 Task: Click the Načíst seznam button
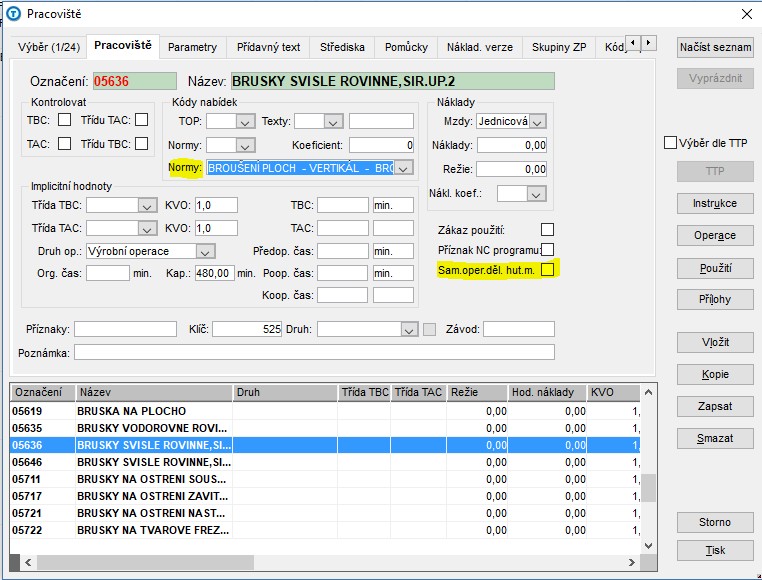(x=715, y=47)
